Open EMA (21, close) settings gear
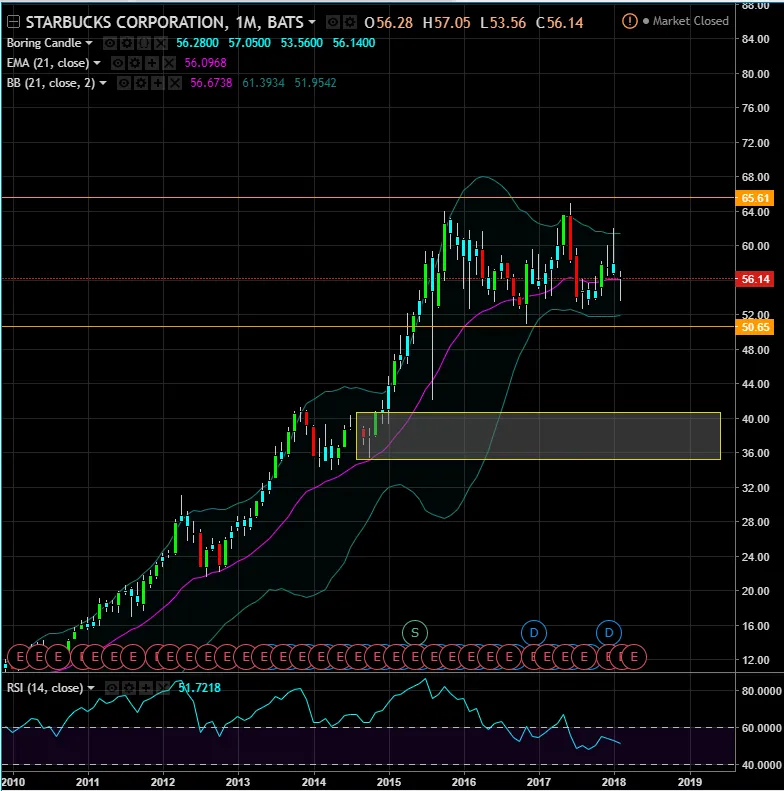 [135, 63]
